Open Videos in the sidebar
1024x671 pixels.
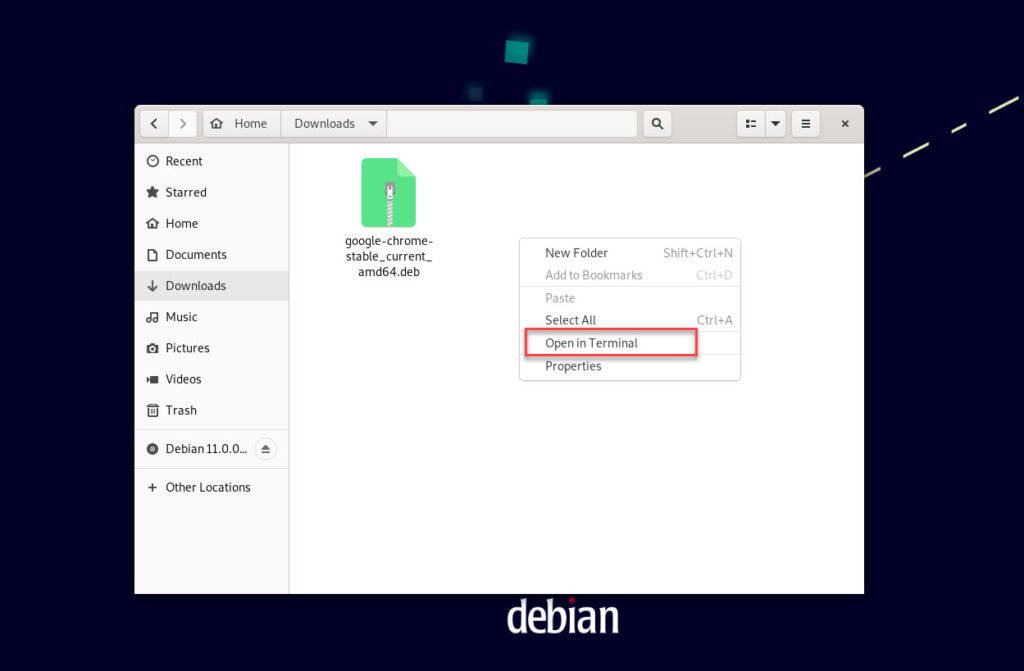pyautogui.click(x=212, y=379)
